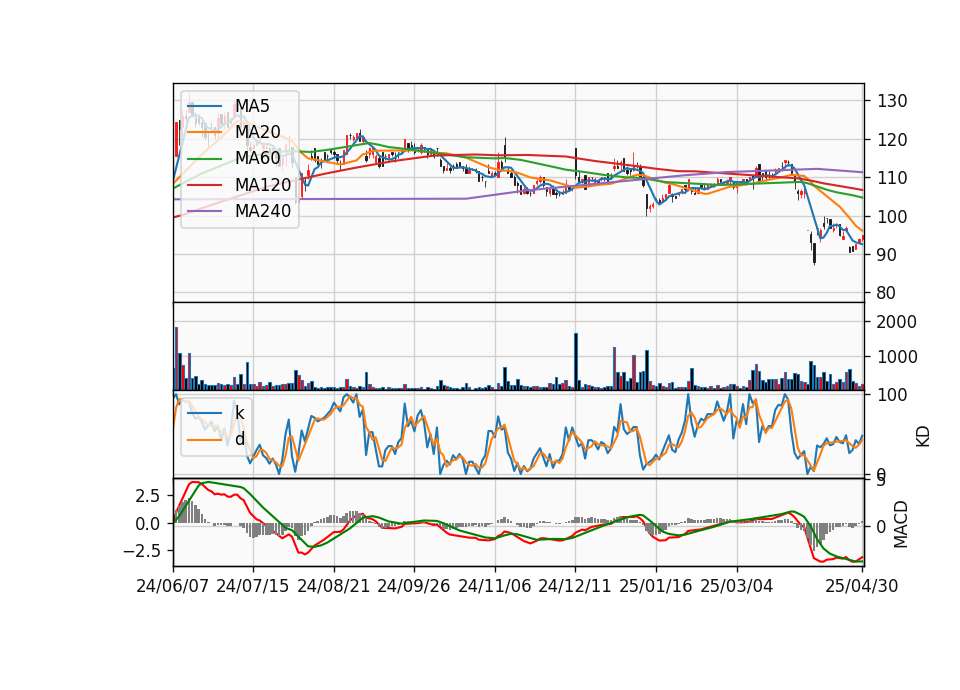Click the 24/08/21 date axis label
The width and height of the screenshot is (960, 690).
334,586
